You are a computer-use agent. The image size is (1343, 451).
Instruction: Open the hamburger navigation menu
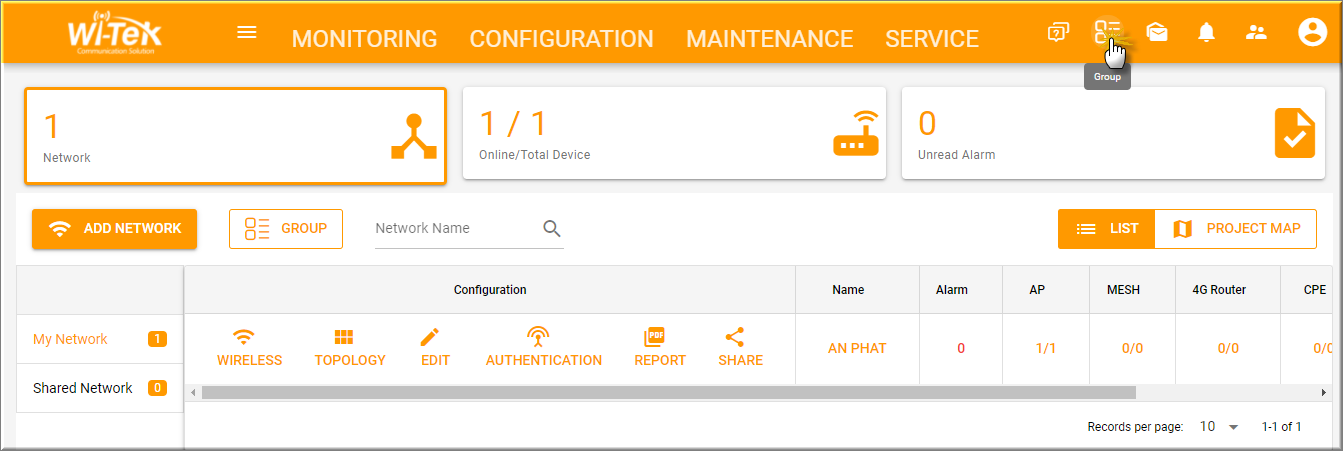247,33
